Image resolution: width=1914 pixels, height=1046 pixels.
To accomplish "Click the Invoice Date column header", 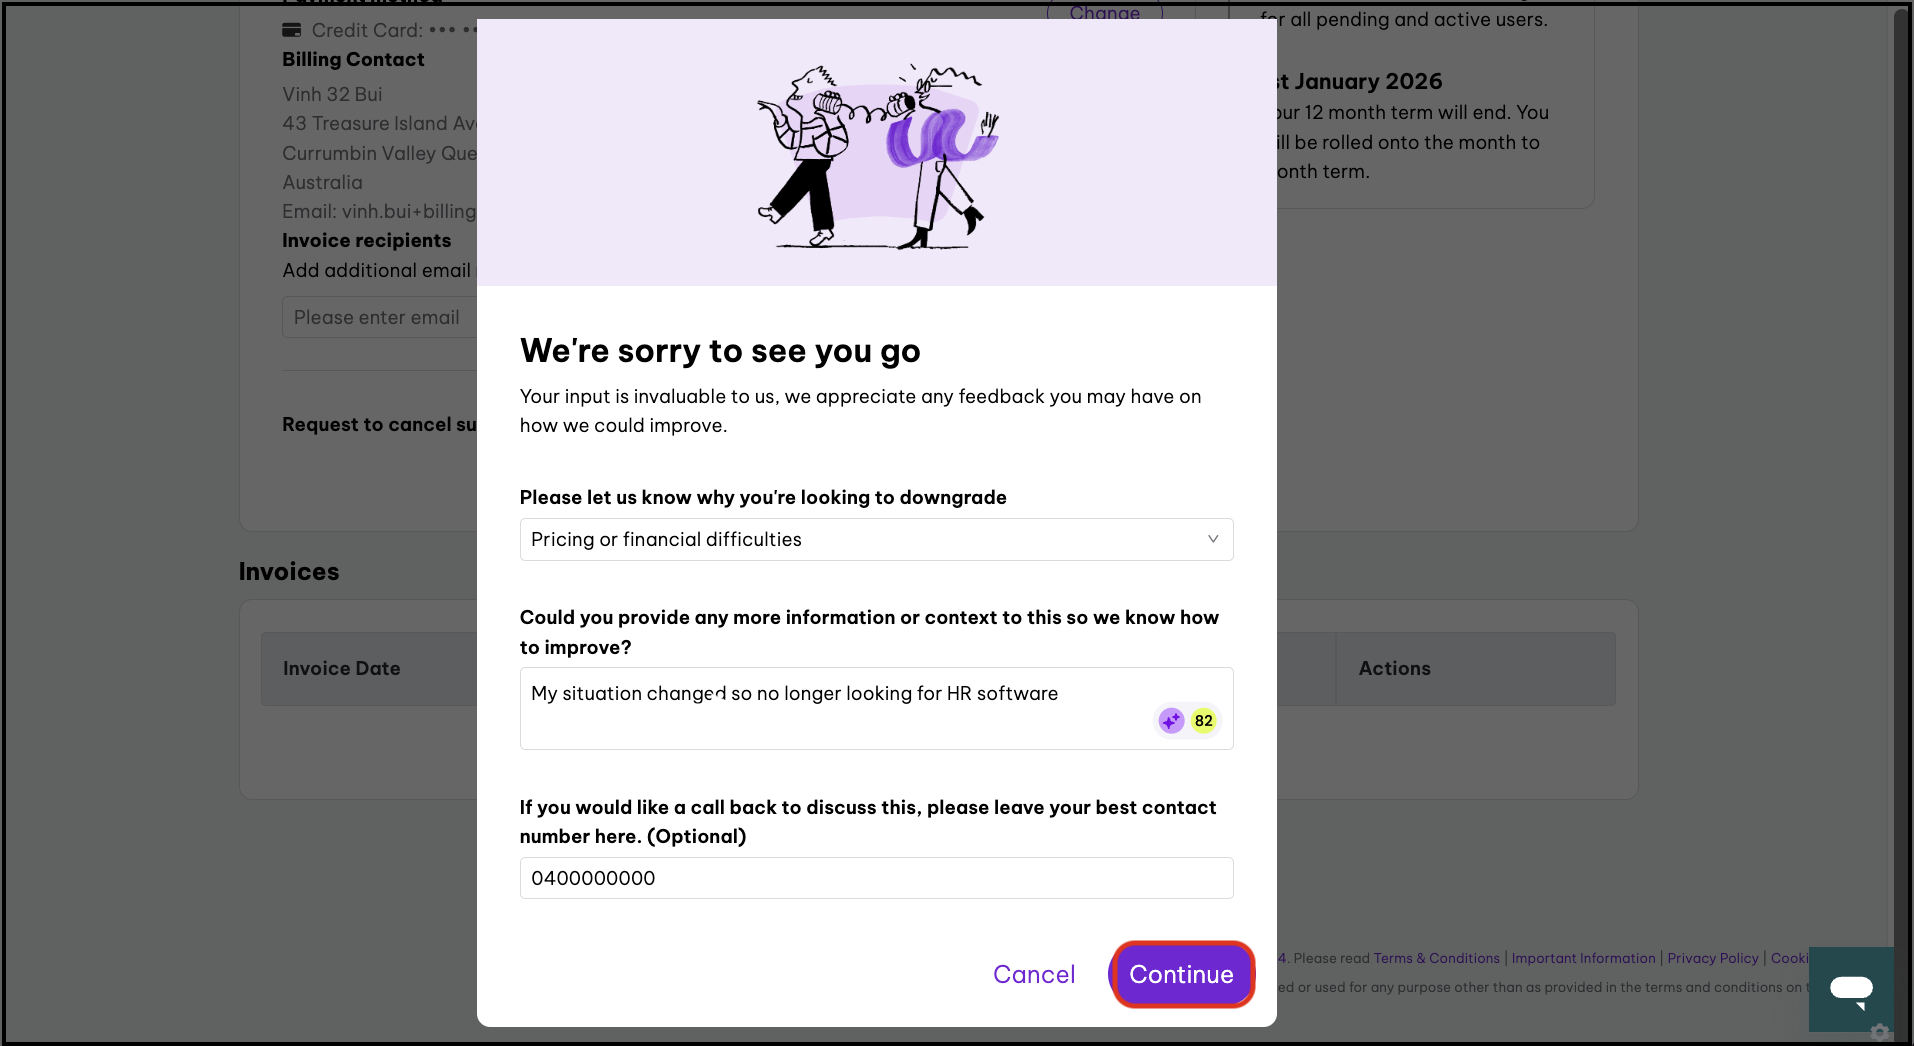I will [341, 668].
